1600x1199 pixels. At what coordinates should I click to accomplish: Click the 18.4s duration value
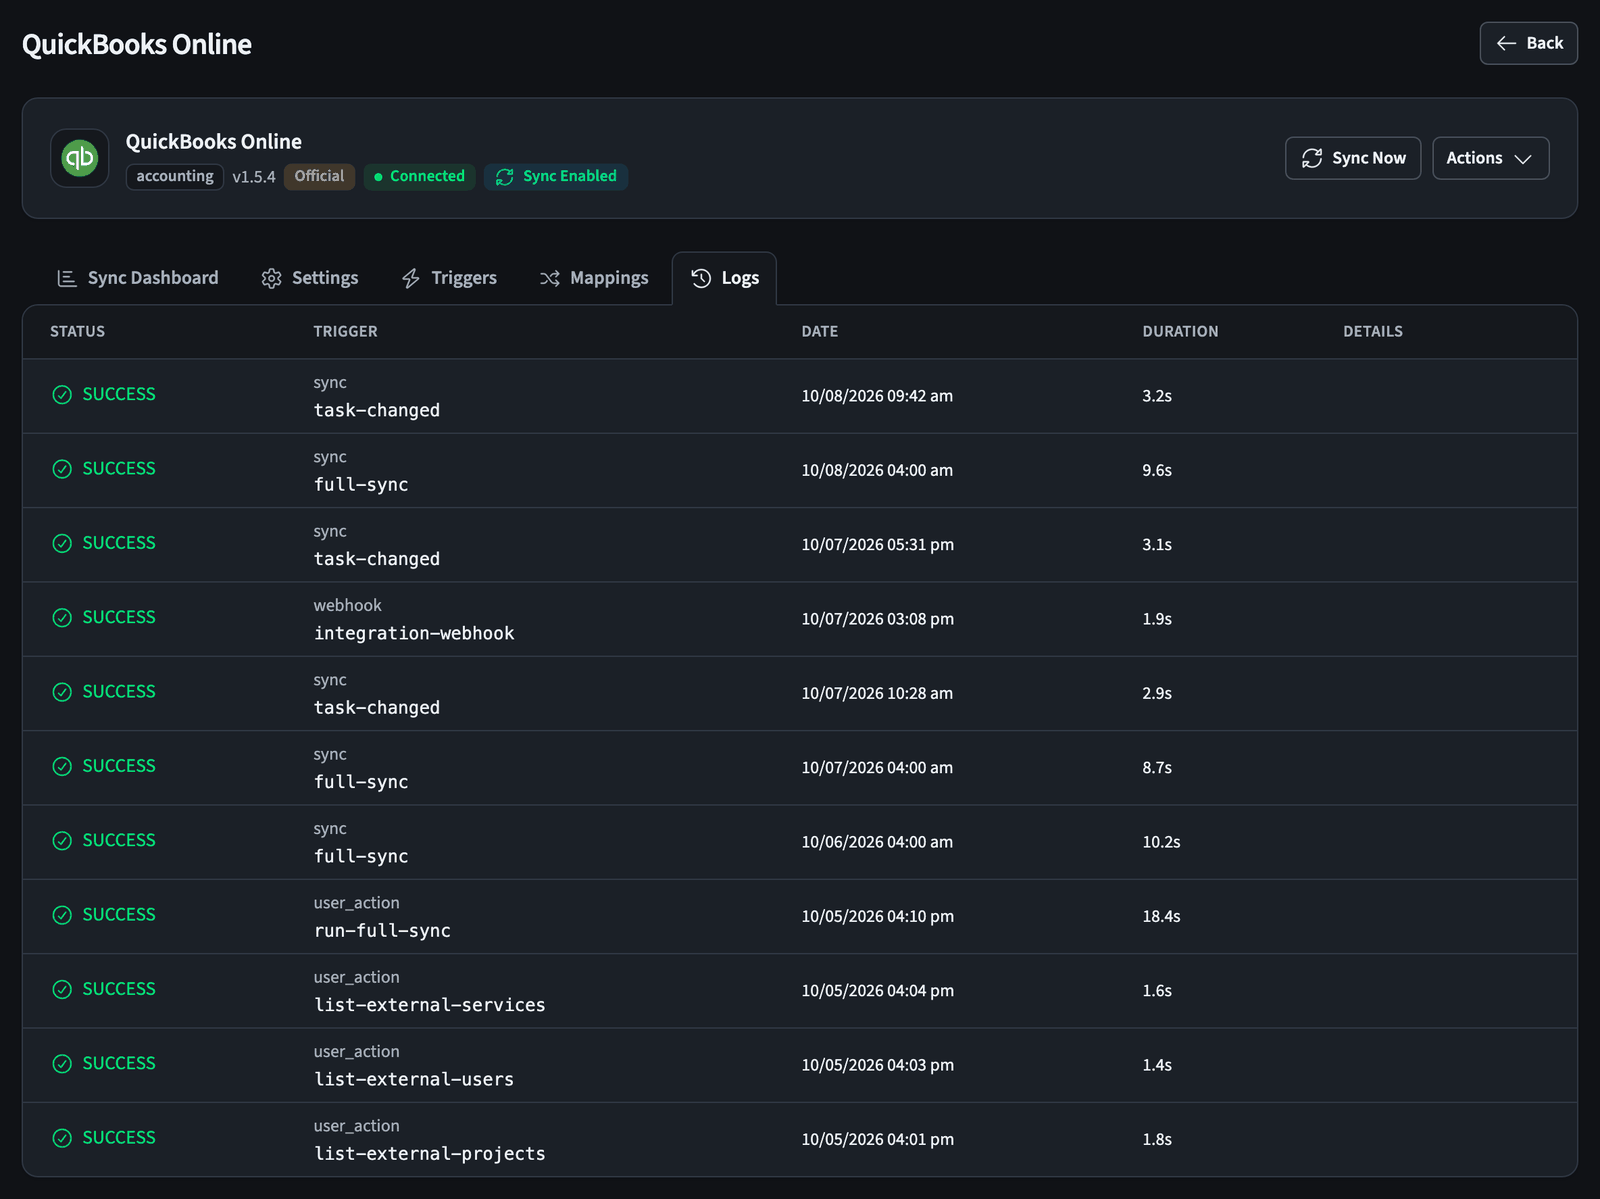(1161, 916)
